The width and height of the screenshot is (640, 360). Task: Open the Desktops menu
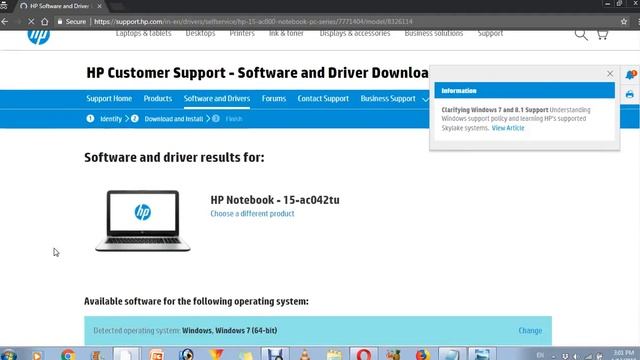[x=200, y=33]
